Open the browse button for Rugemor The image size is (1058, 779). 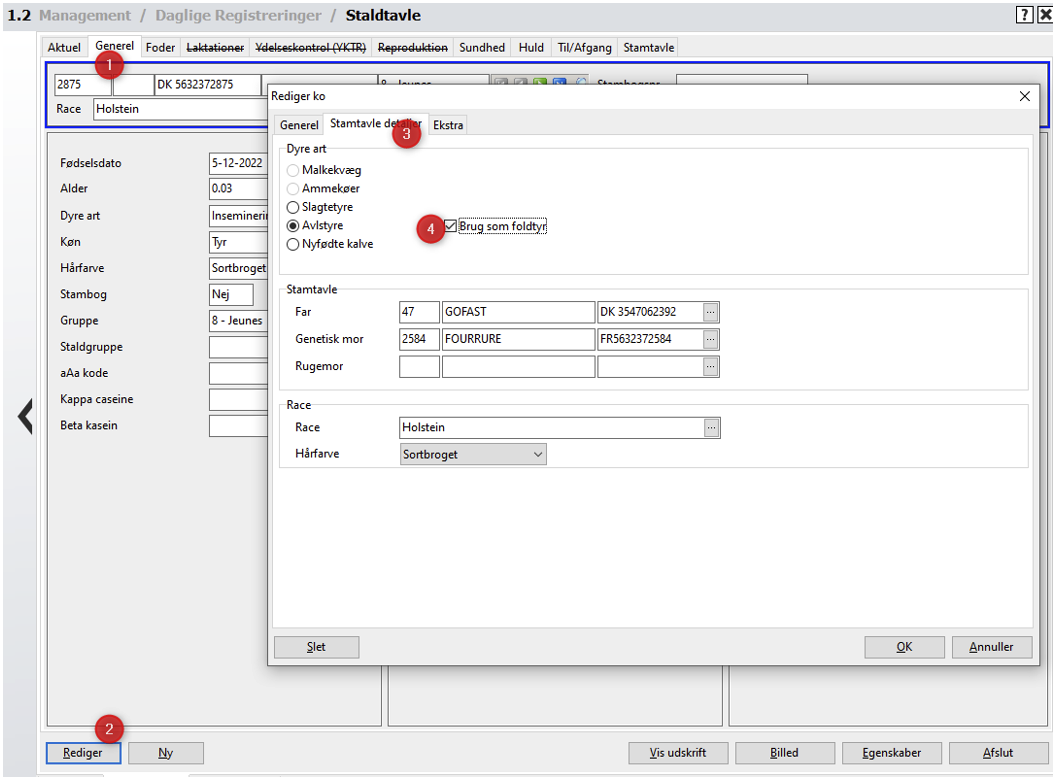point(710,367)
